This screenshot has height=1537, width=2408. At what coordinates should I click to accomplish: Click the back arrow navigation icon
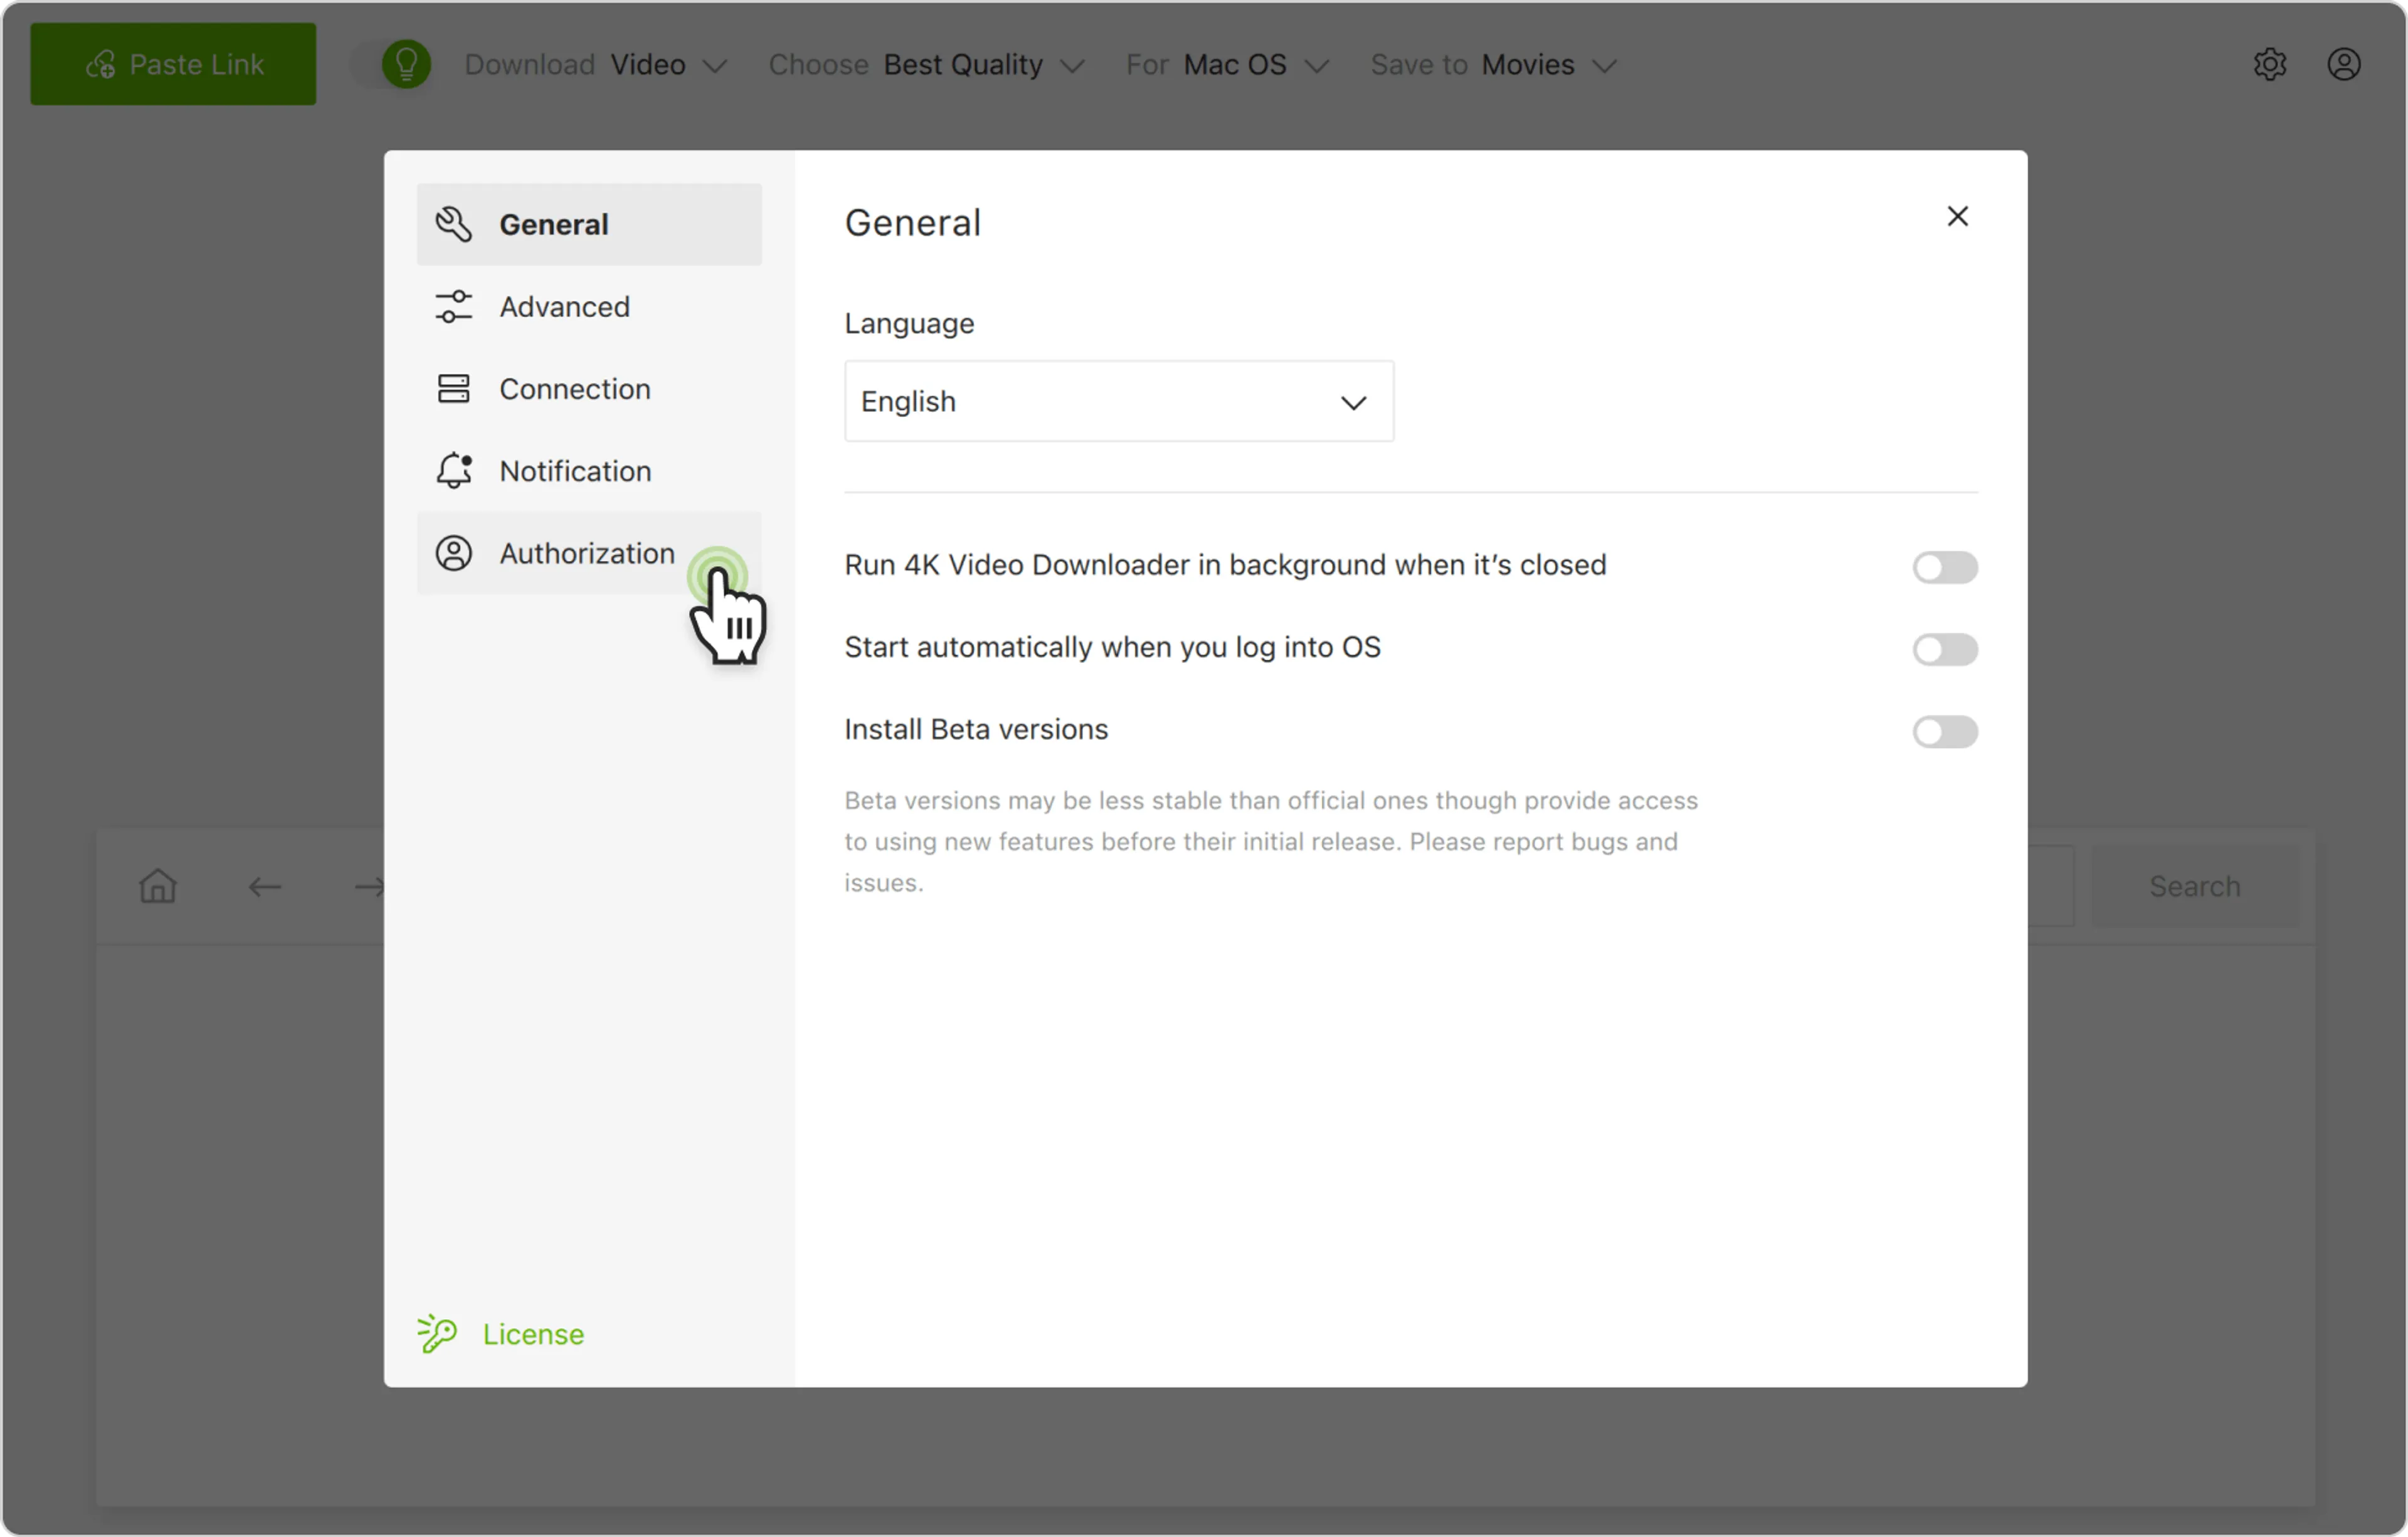click(x=265, y=886)
